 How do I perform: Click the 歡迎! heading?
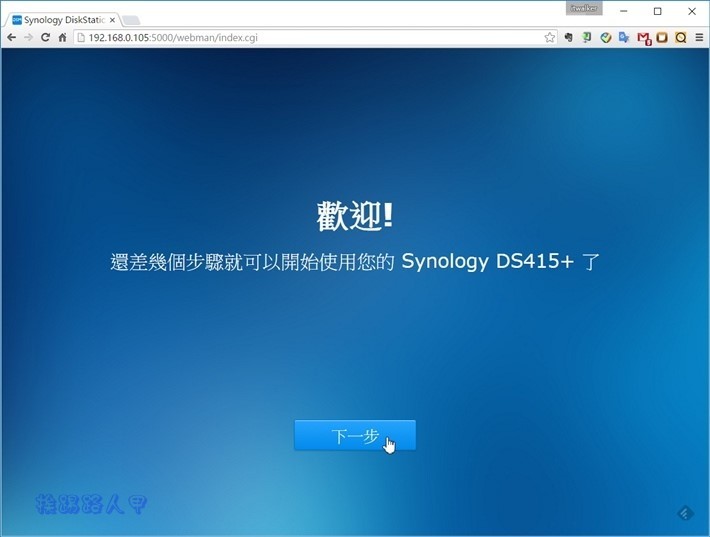(355, 216)
